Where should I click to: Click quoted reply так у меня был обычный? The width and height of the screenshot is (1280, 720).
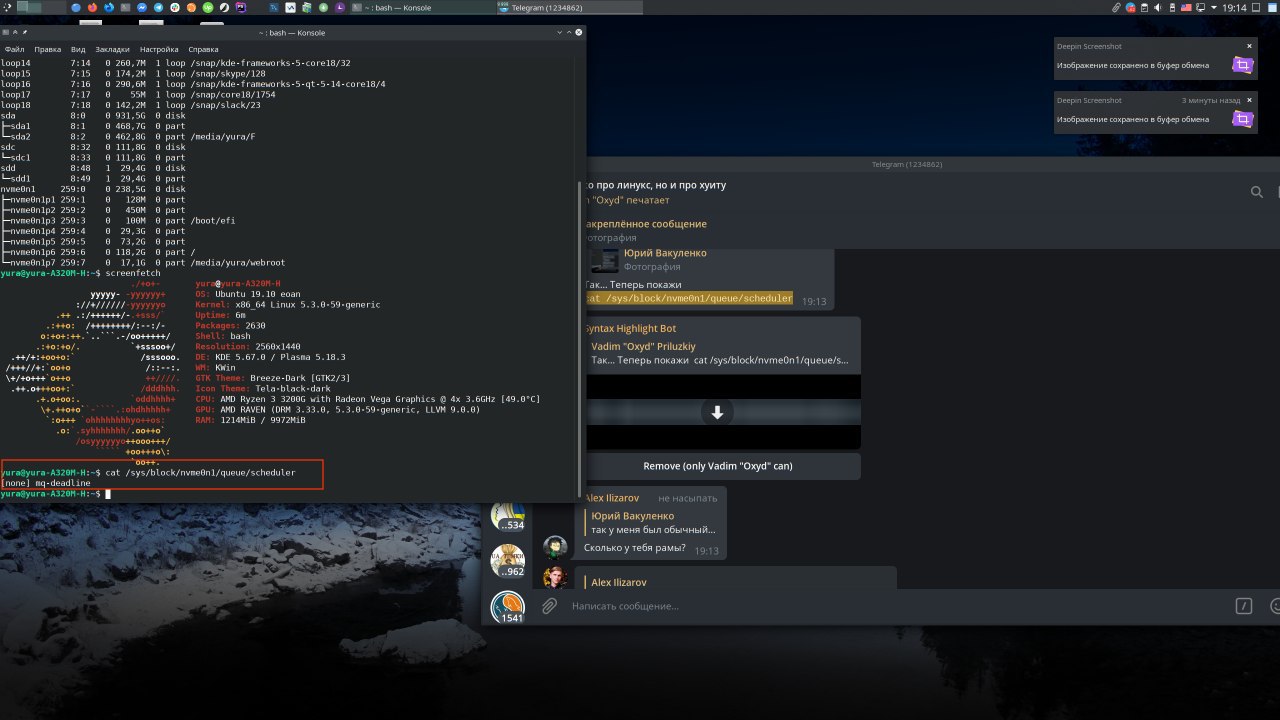click(653, 530)
